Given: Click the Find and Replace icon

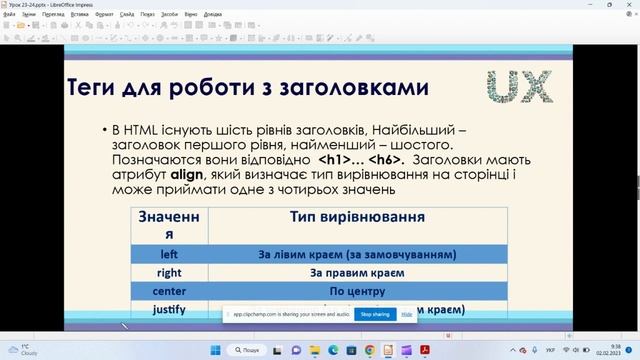Looking at the screenshot, I should (163, 25).
